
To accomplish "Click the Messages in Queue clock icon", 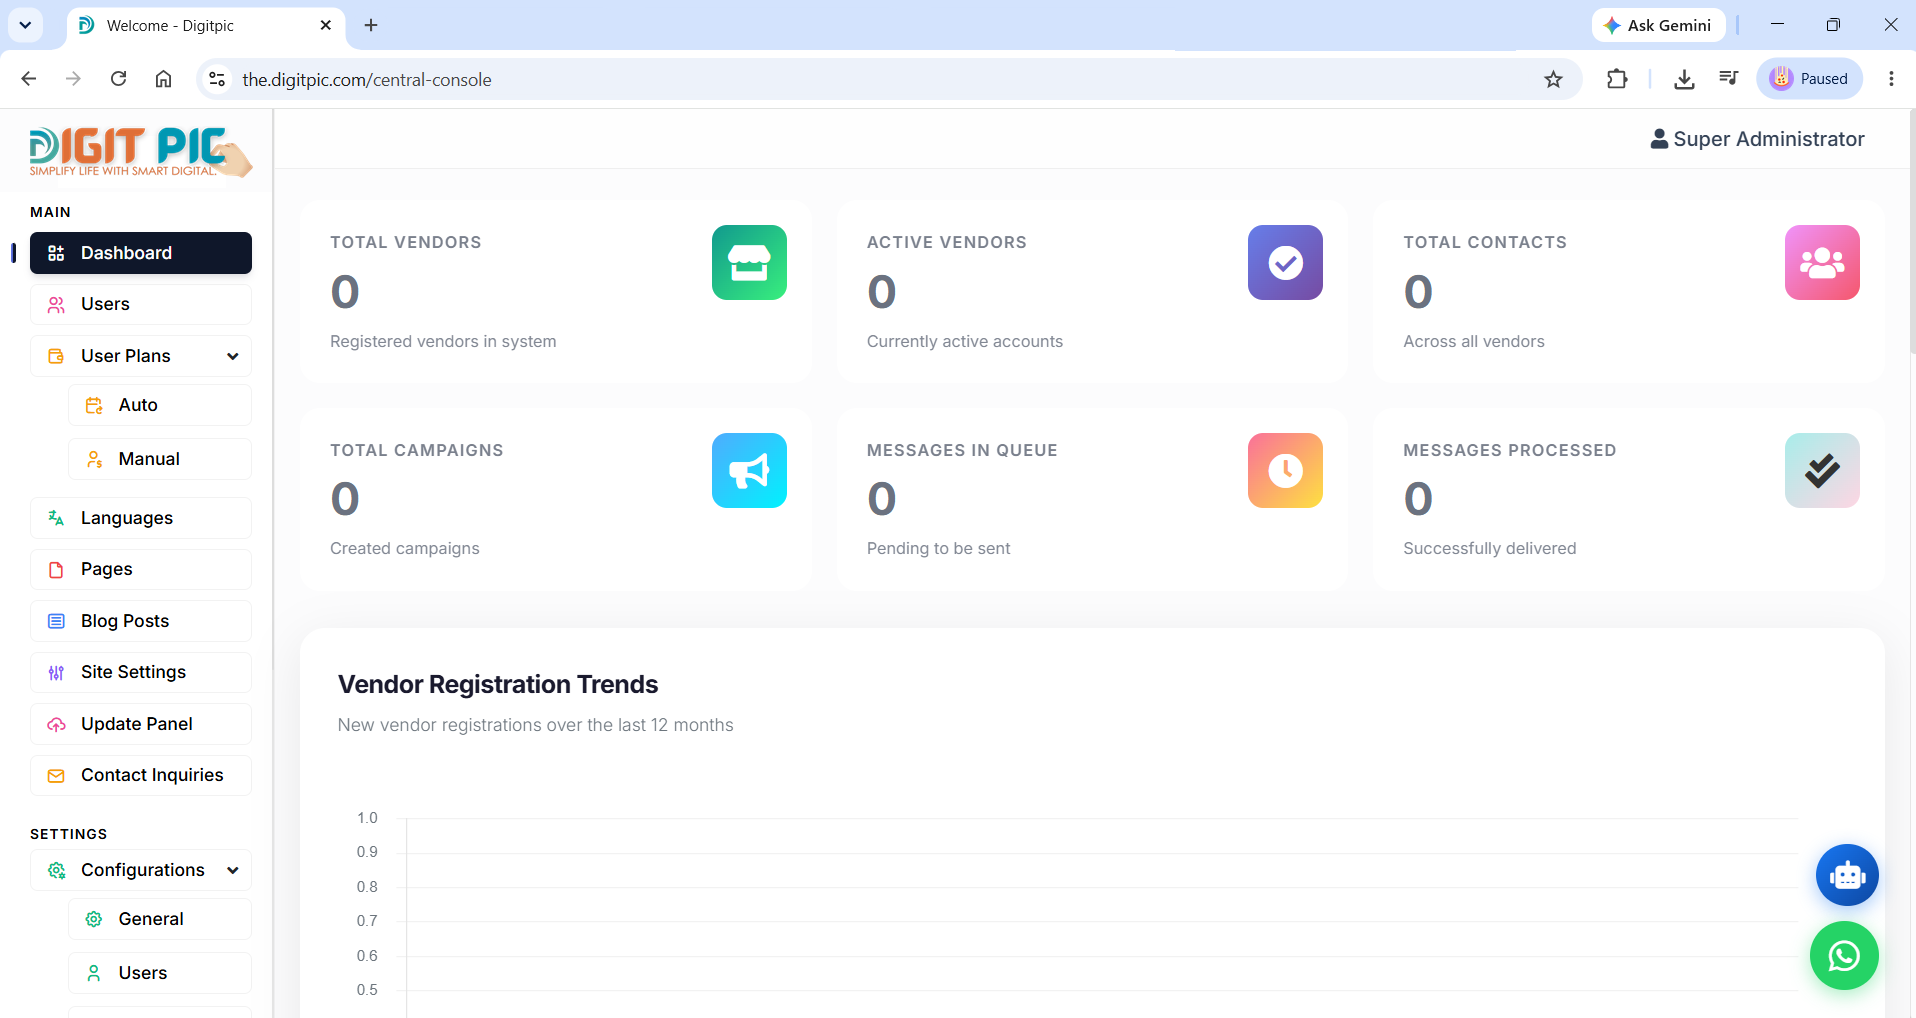I will 1285,470.
